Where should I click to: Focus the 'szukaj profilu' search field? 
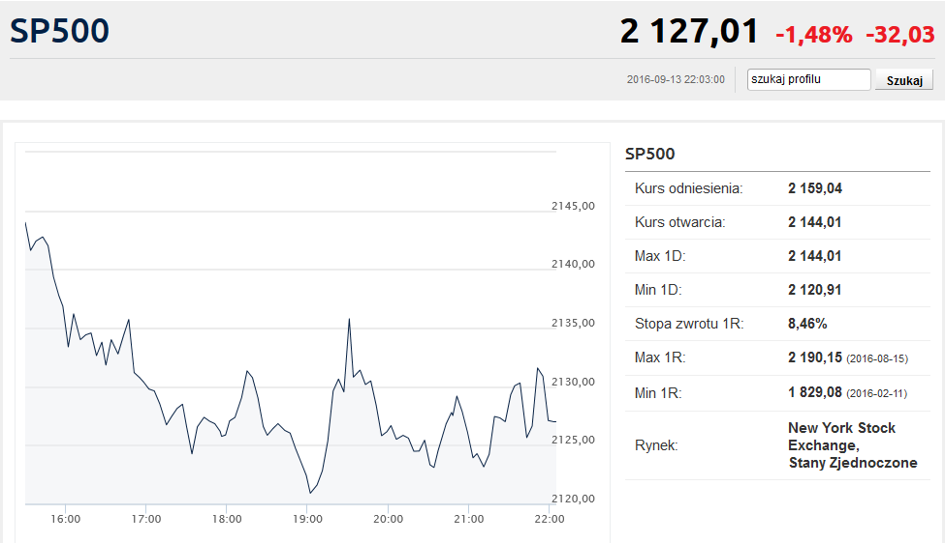click(809, 80)
